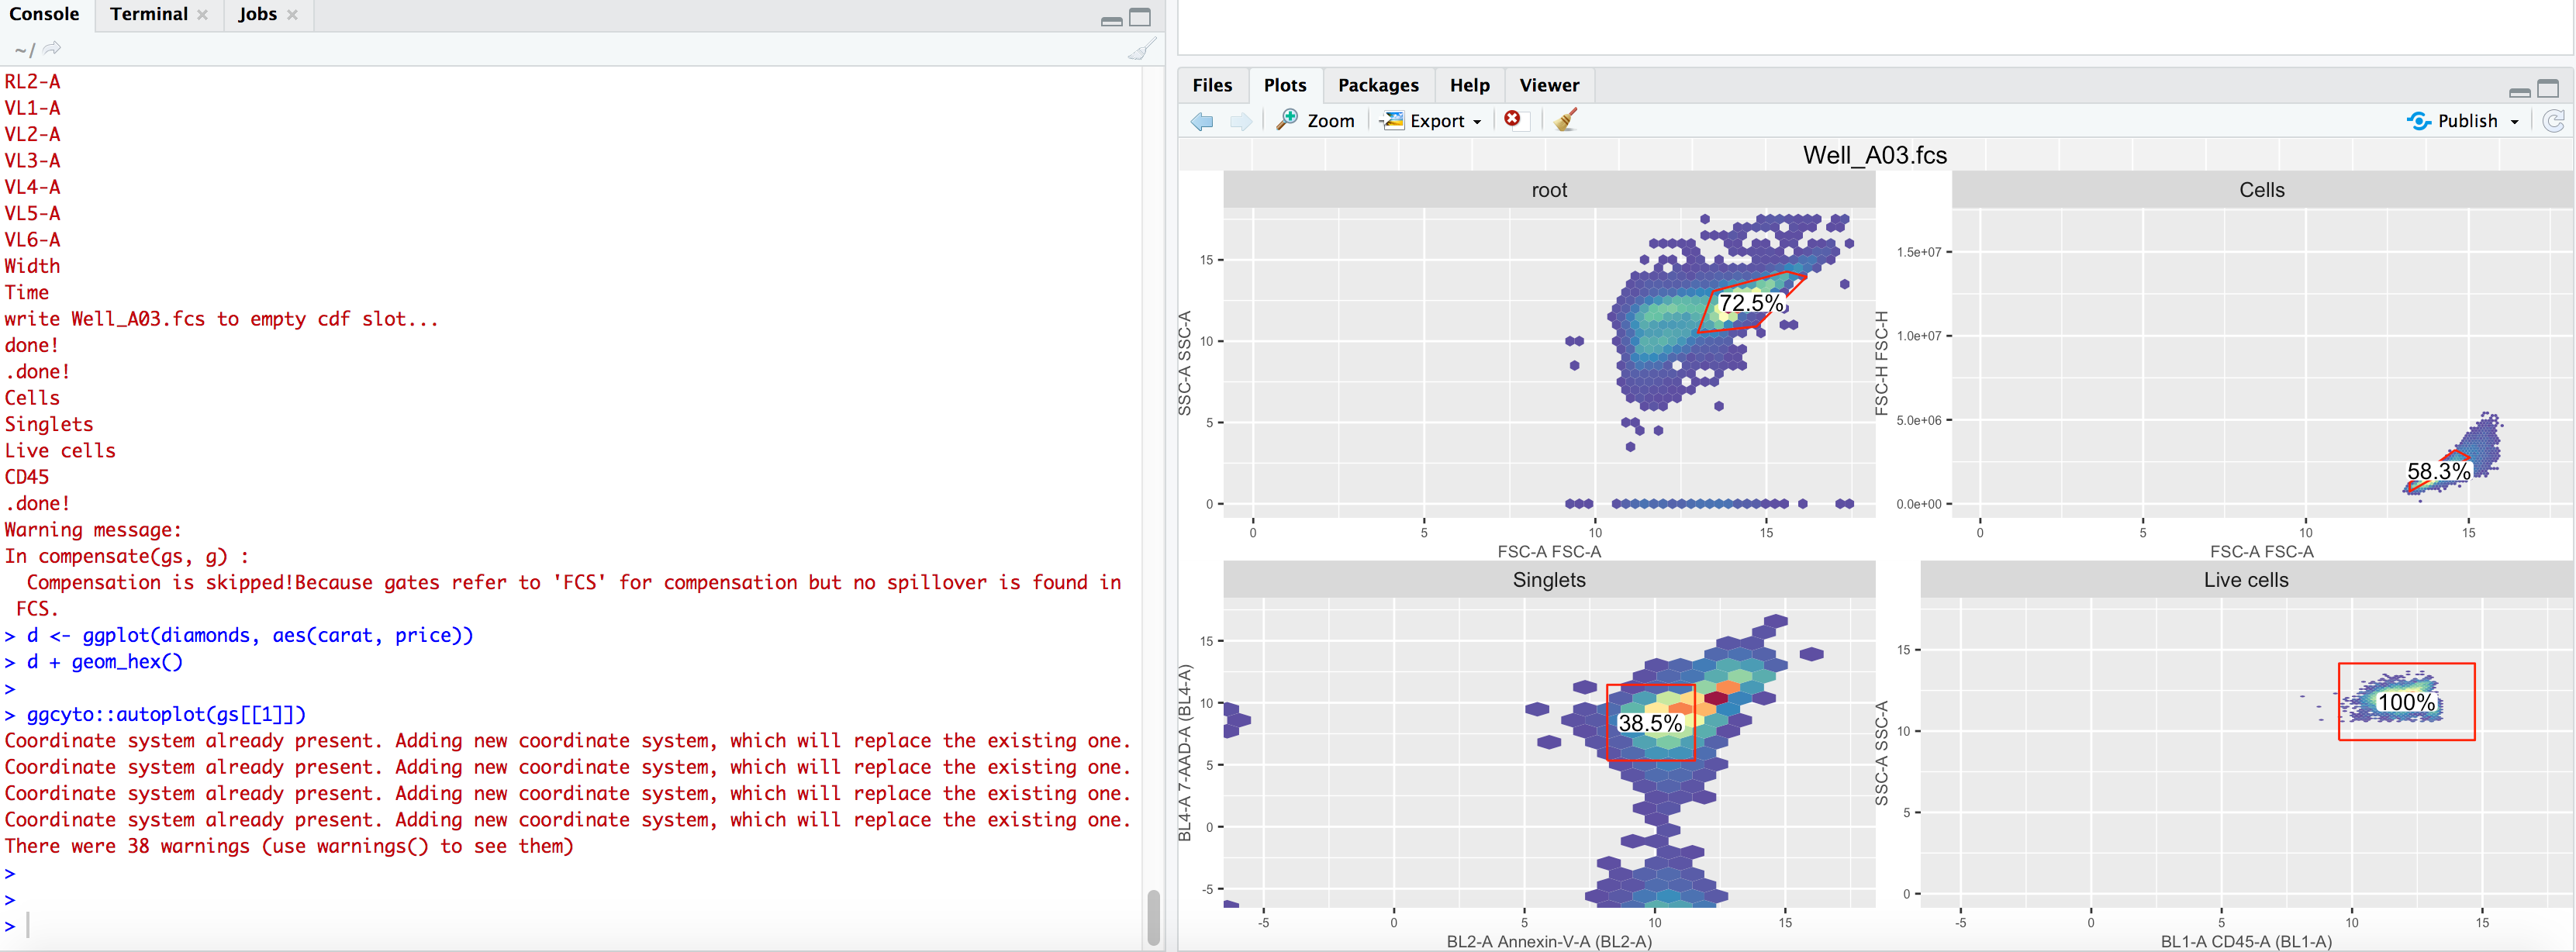Go to next plot with forward arrow

pos(1241,120)
